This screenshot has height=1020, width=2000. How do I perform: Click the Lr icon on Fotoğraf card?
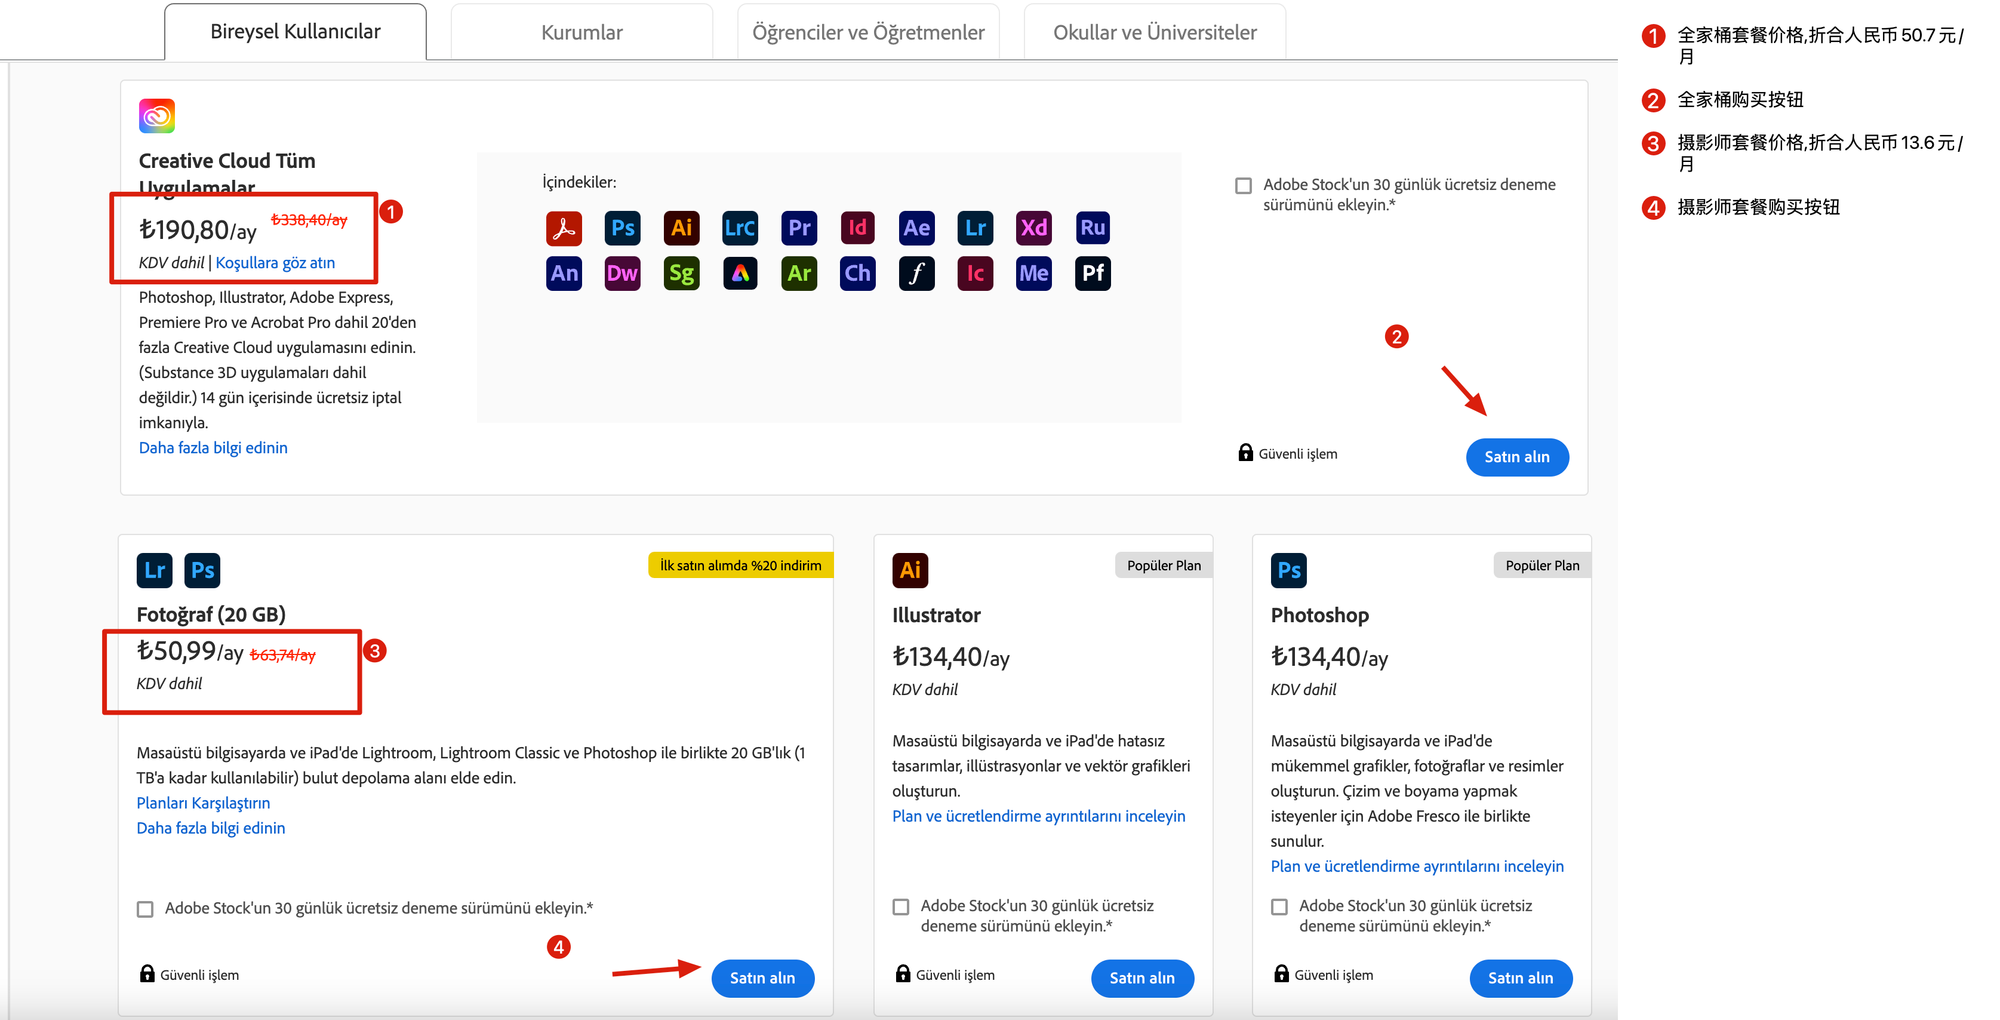pyautogui.click(x=155, y=570)
